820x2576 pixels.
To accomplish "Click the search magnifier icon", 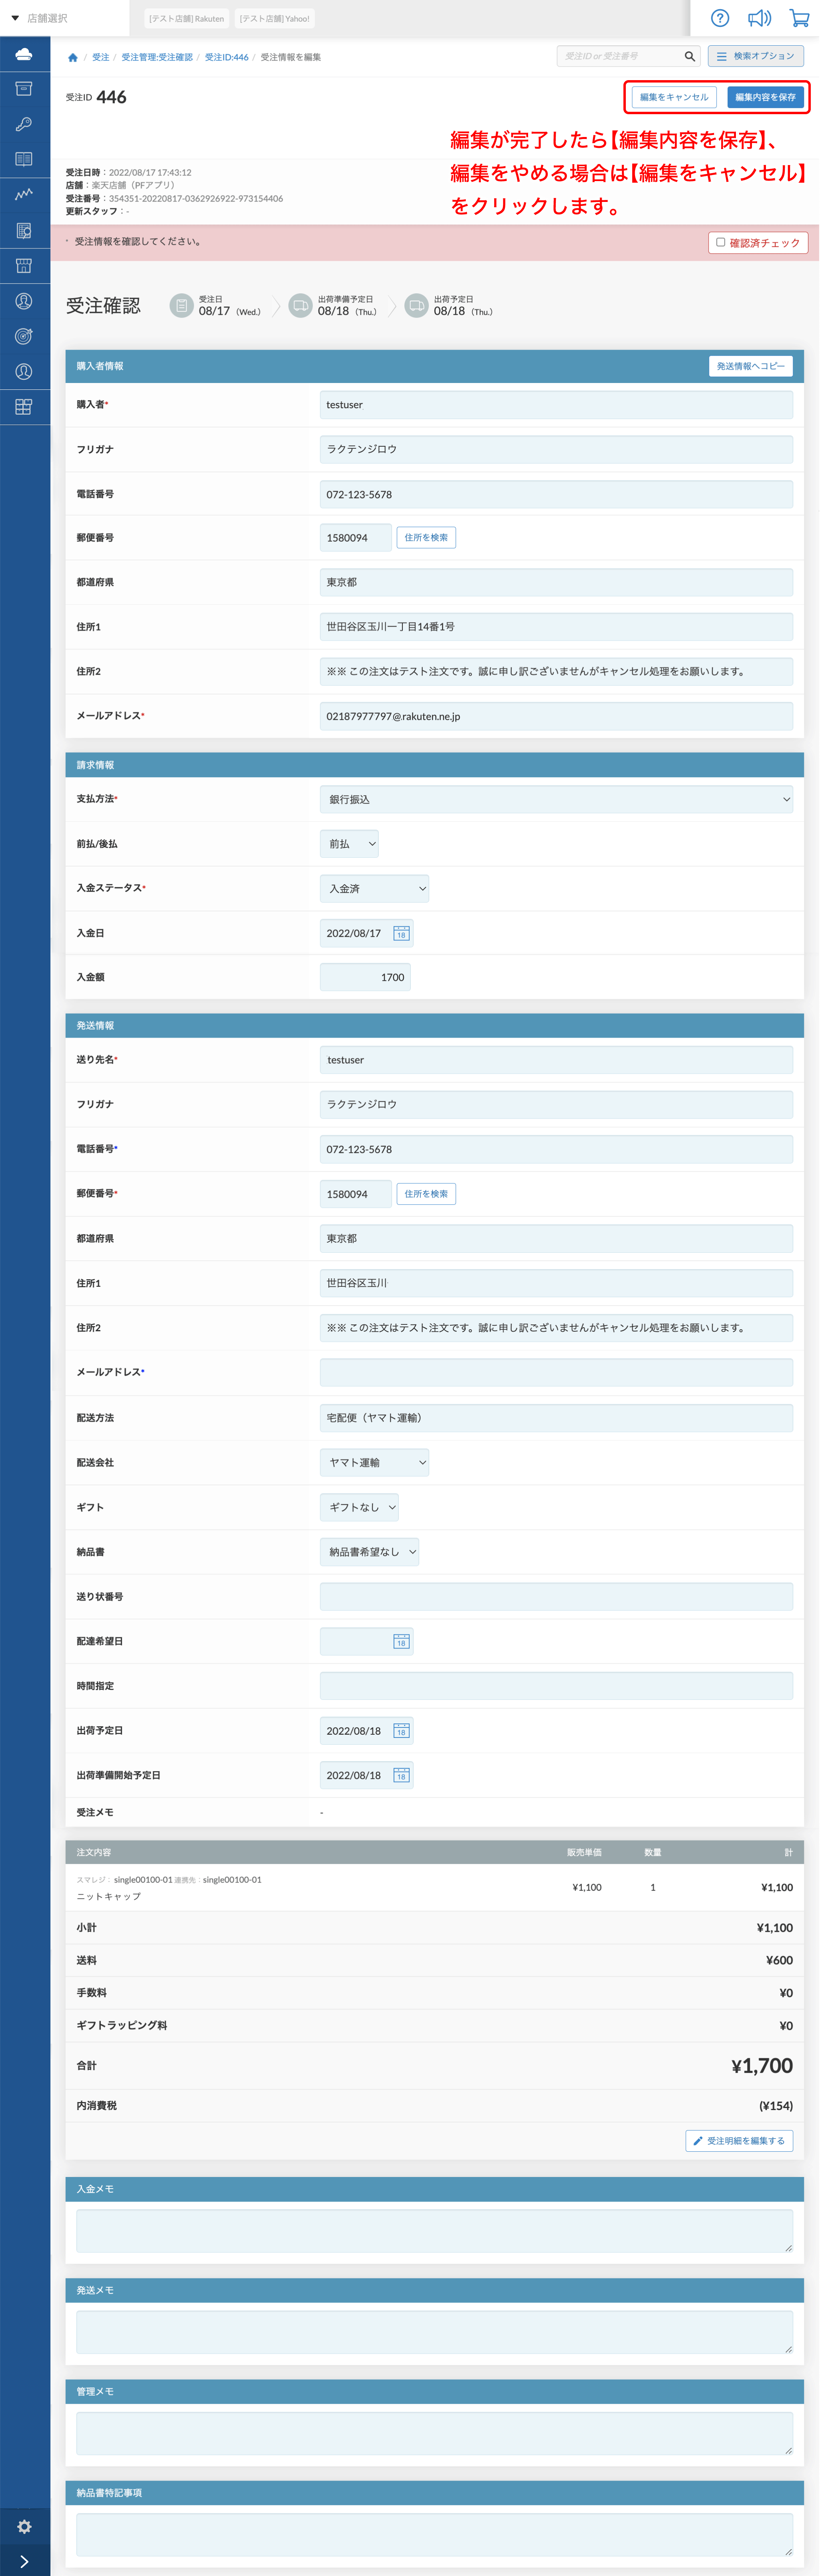I will 689,56.
